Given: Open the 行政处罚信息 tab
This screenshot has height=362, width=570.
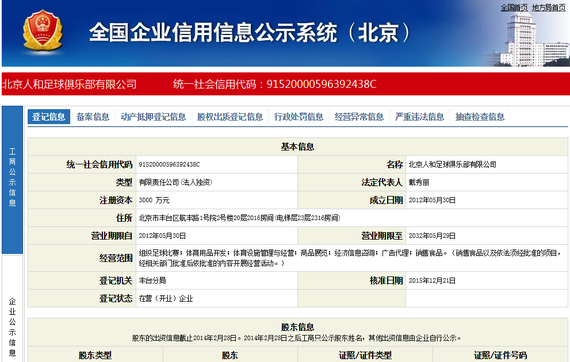Looking at the screenshot, I should pyautogui.click(x=299, y=117).
